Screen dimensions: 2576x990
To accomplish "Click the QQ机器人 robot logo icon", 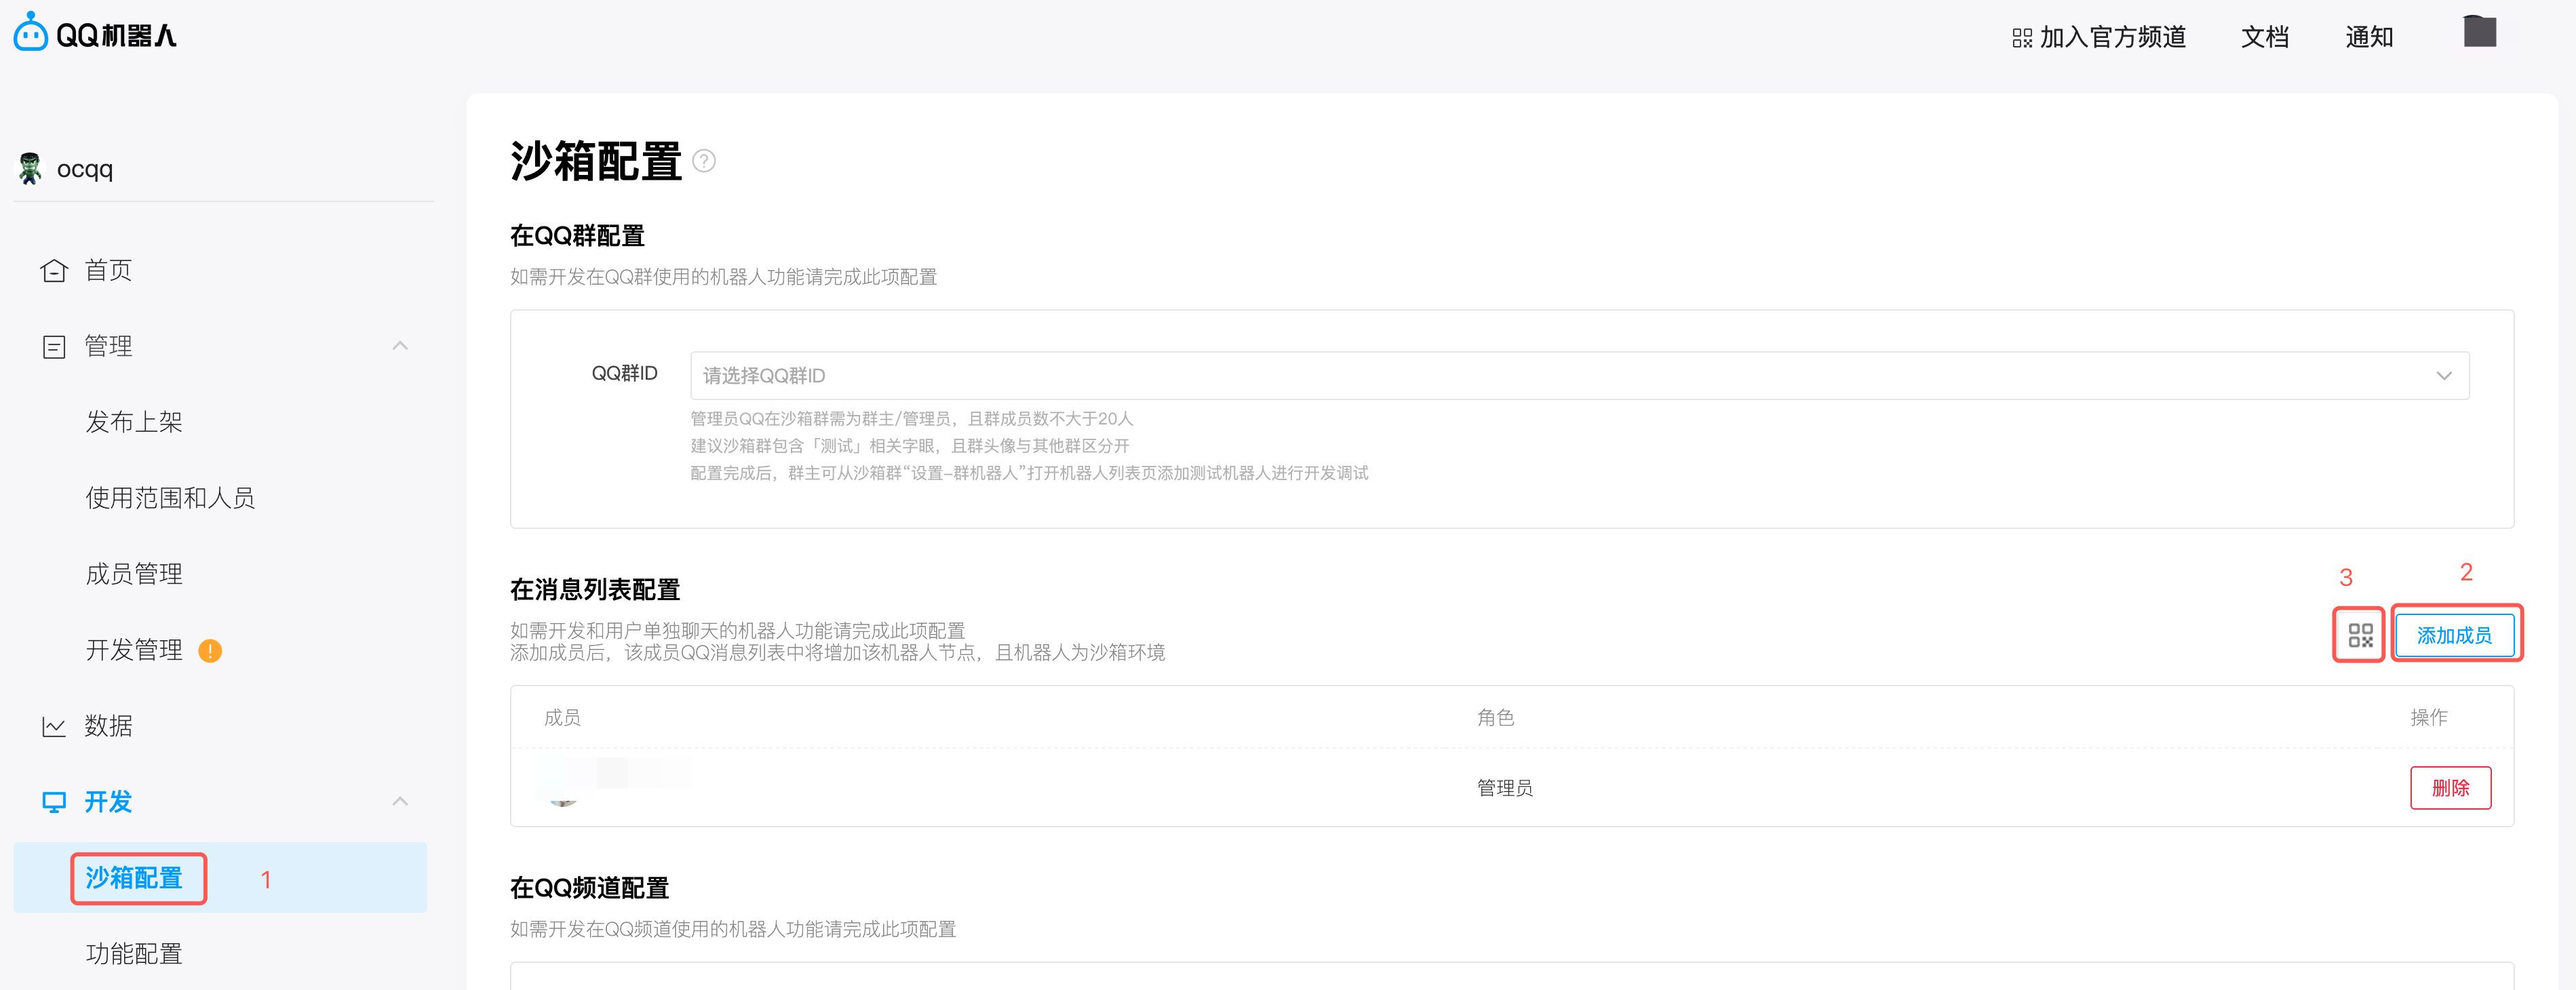I will pyautogui.click(x=31, y=33).
